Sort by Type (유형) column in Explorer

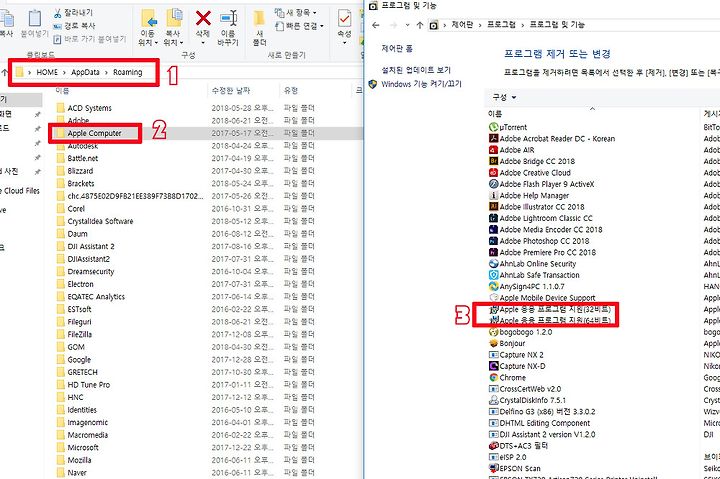291,90
